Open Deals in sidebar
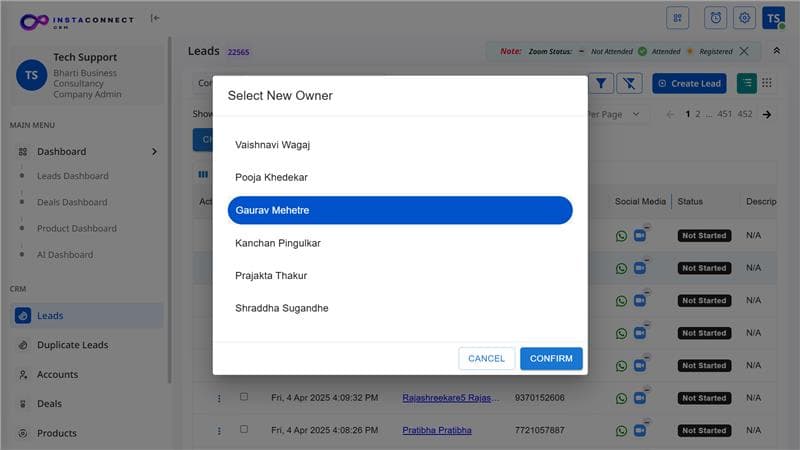The image size is (800, 450). coord(49,404)
